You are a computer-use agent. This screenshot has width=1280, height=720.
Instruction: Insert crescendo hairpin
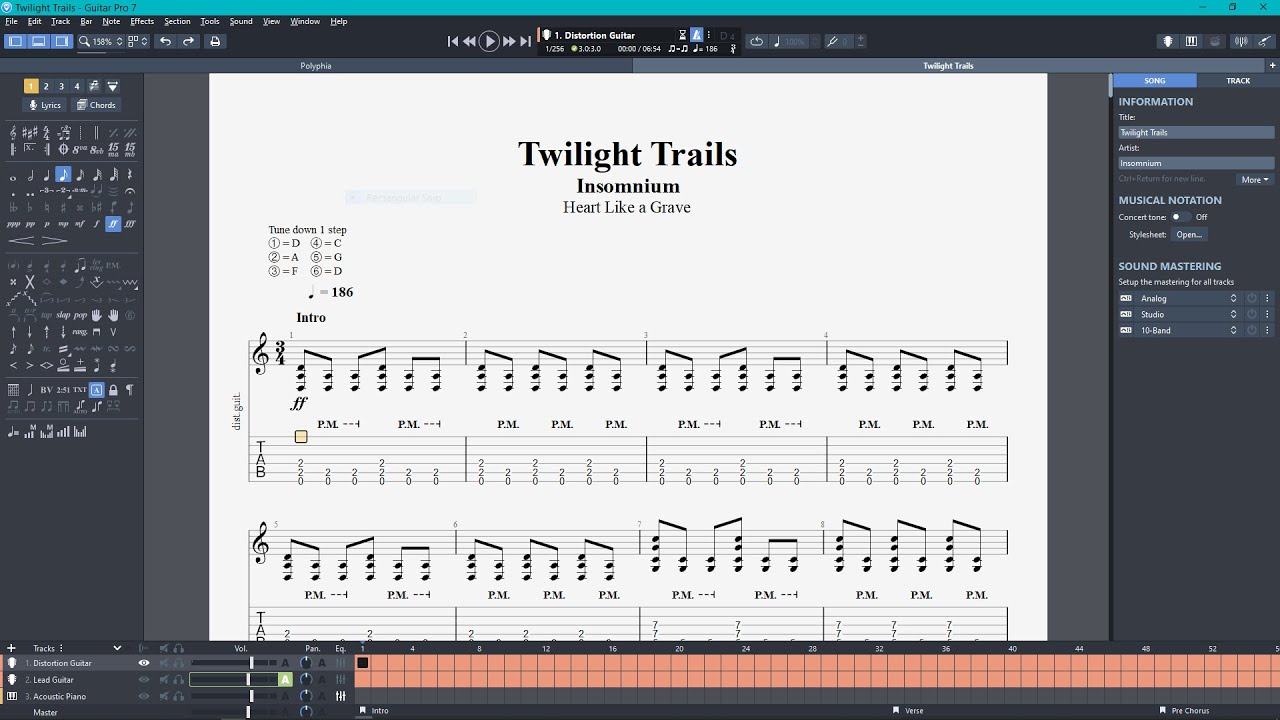coord(21,241)
